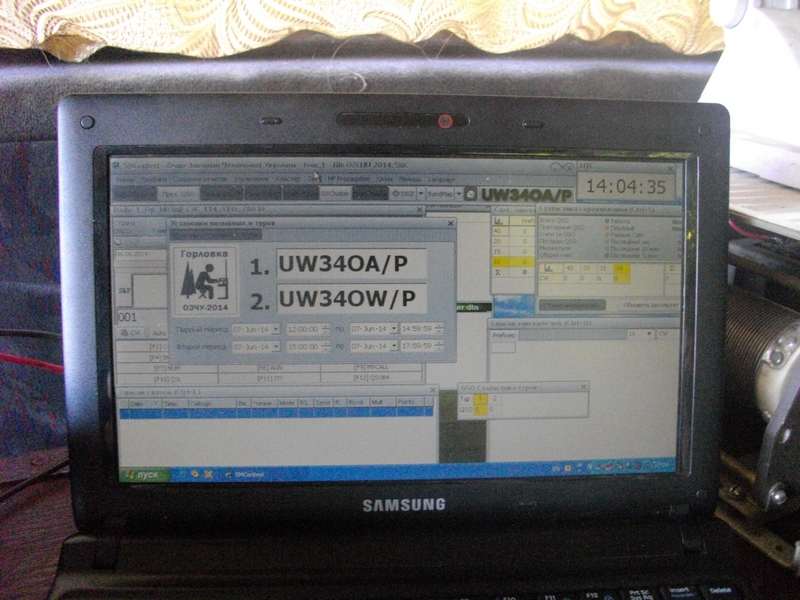
Task: Sort QSO list by Callsign column
Action: pos(212,403)
